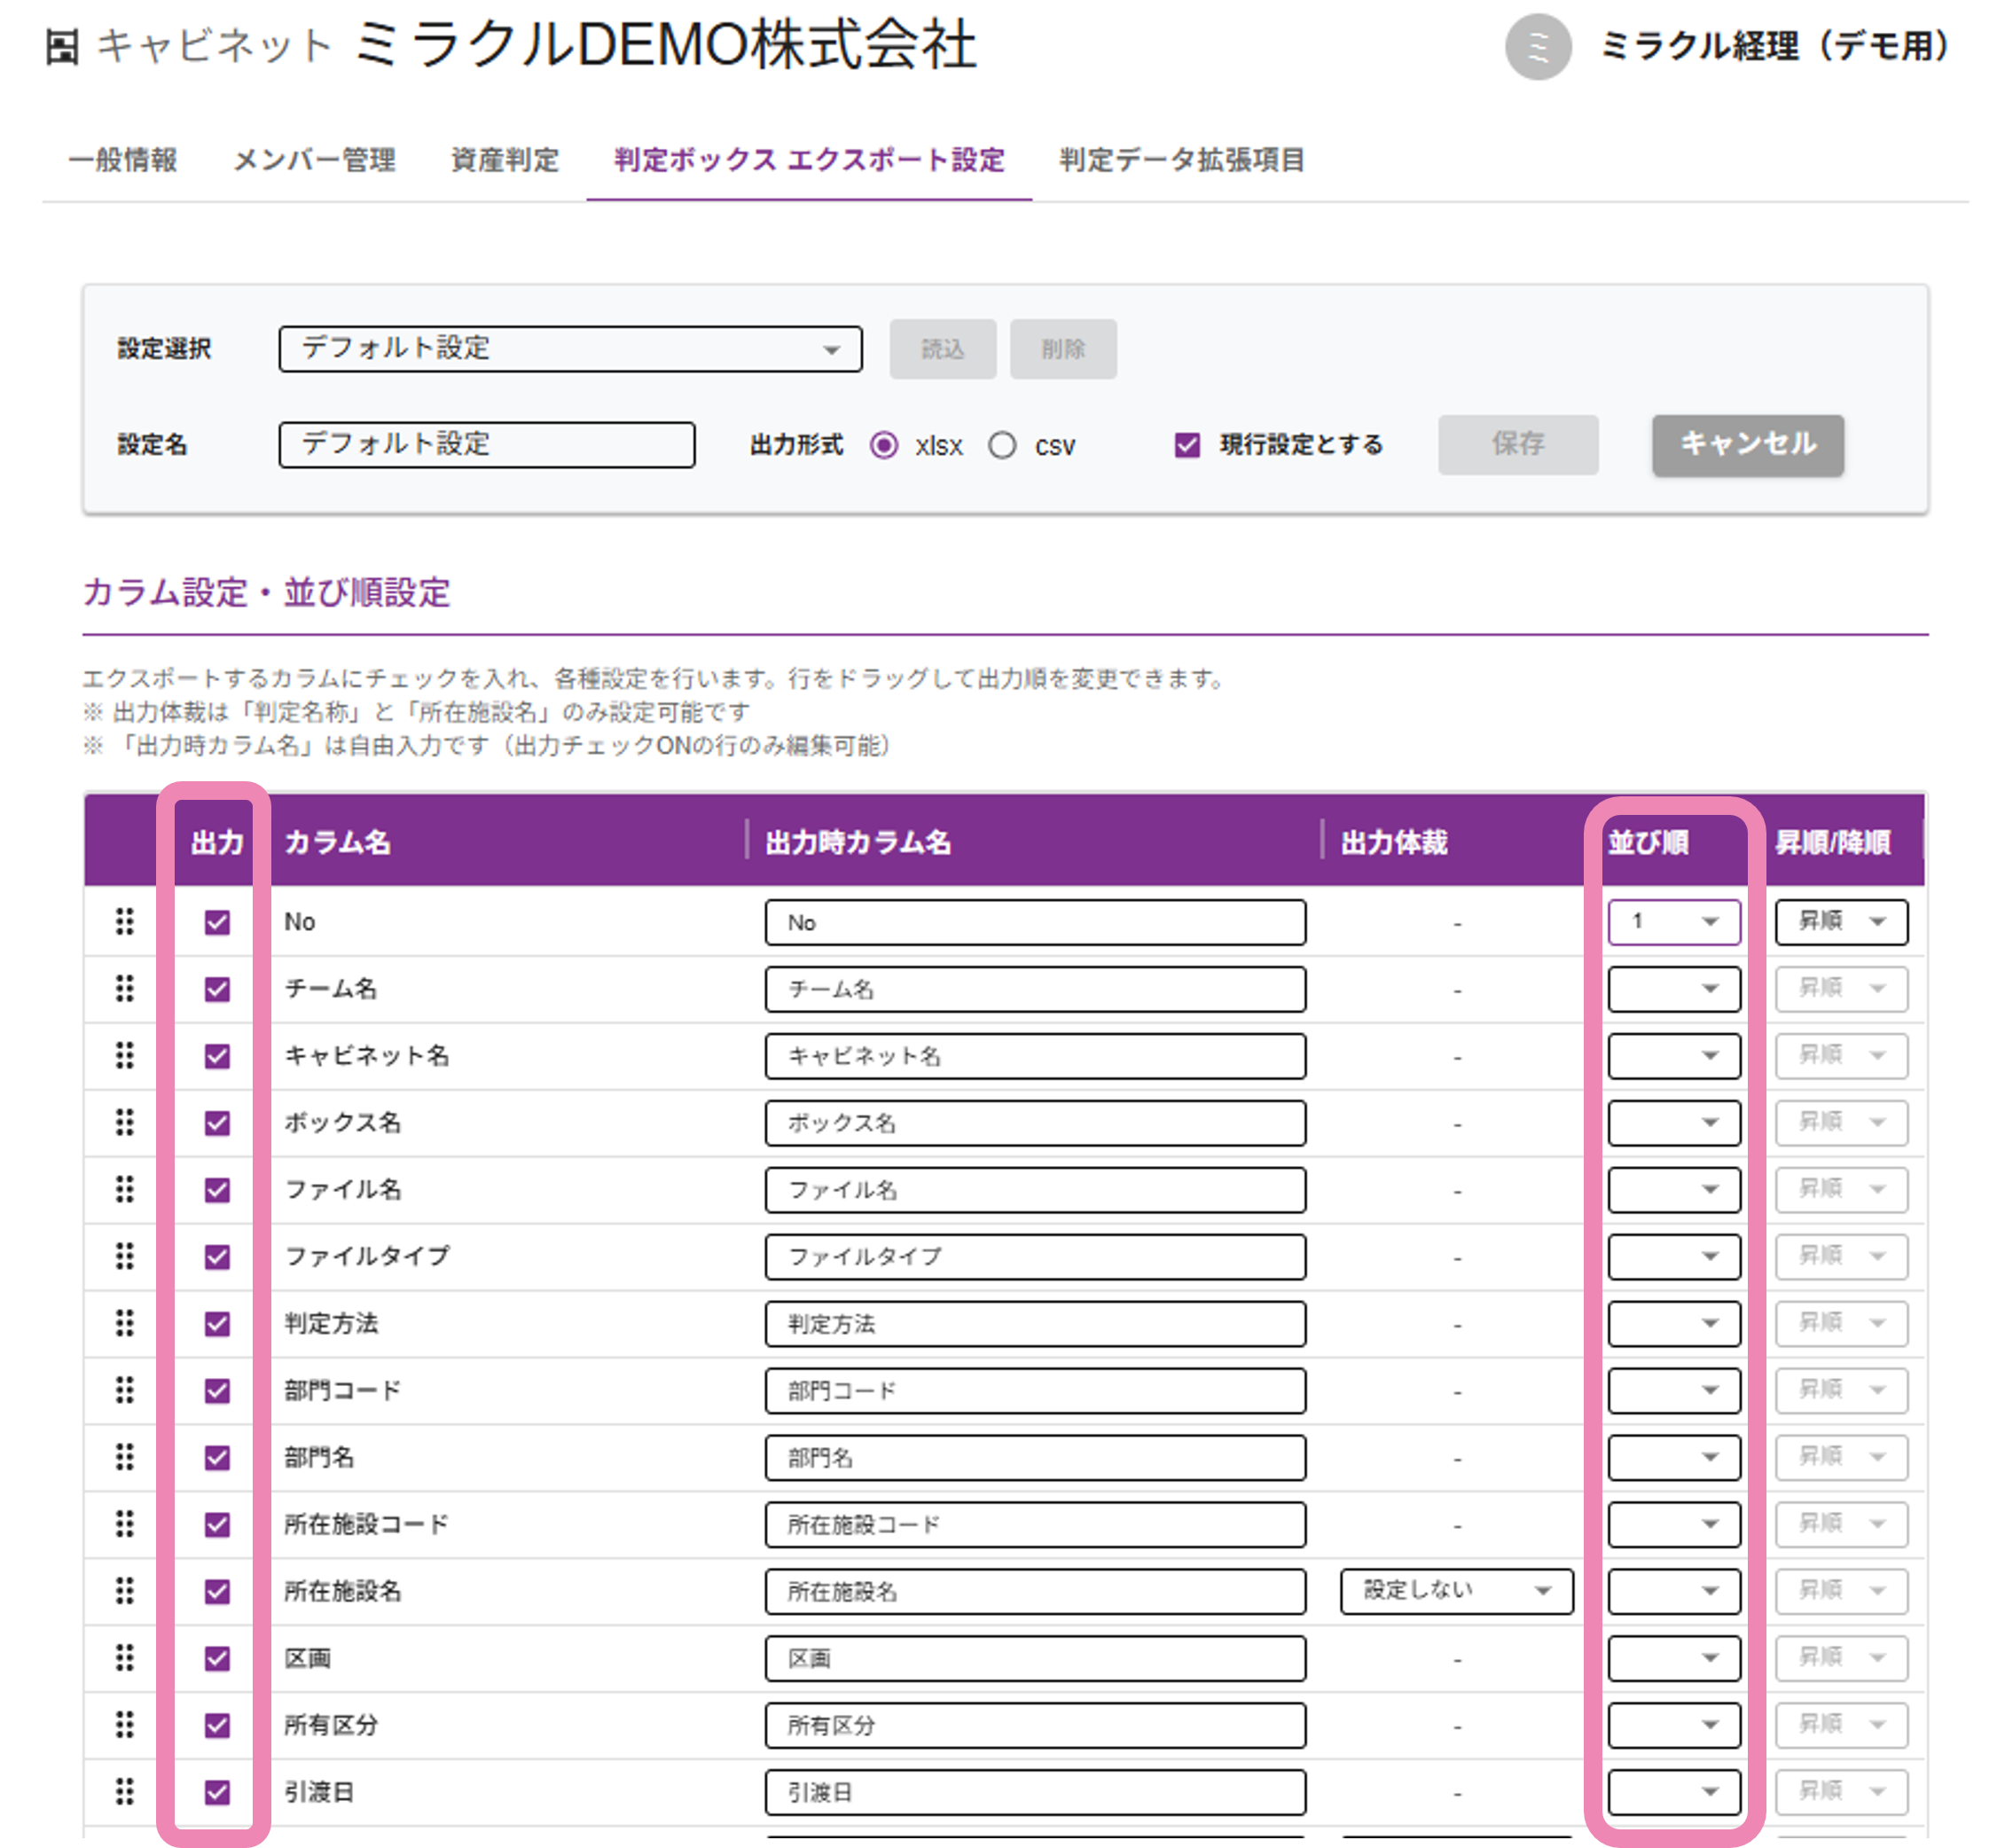The height and width of the screenshot is (1848, 2005).
Task: Grab the drag handle for 所在施設名 row
Action: 124,1591
